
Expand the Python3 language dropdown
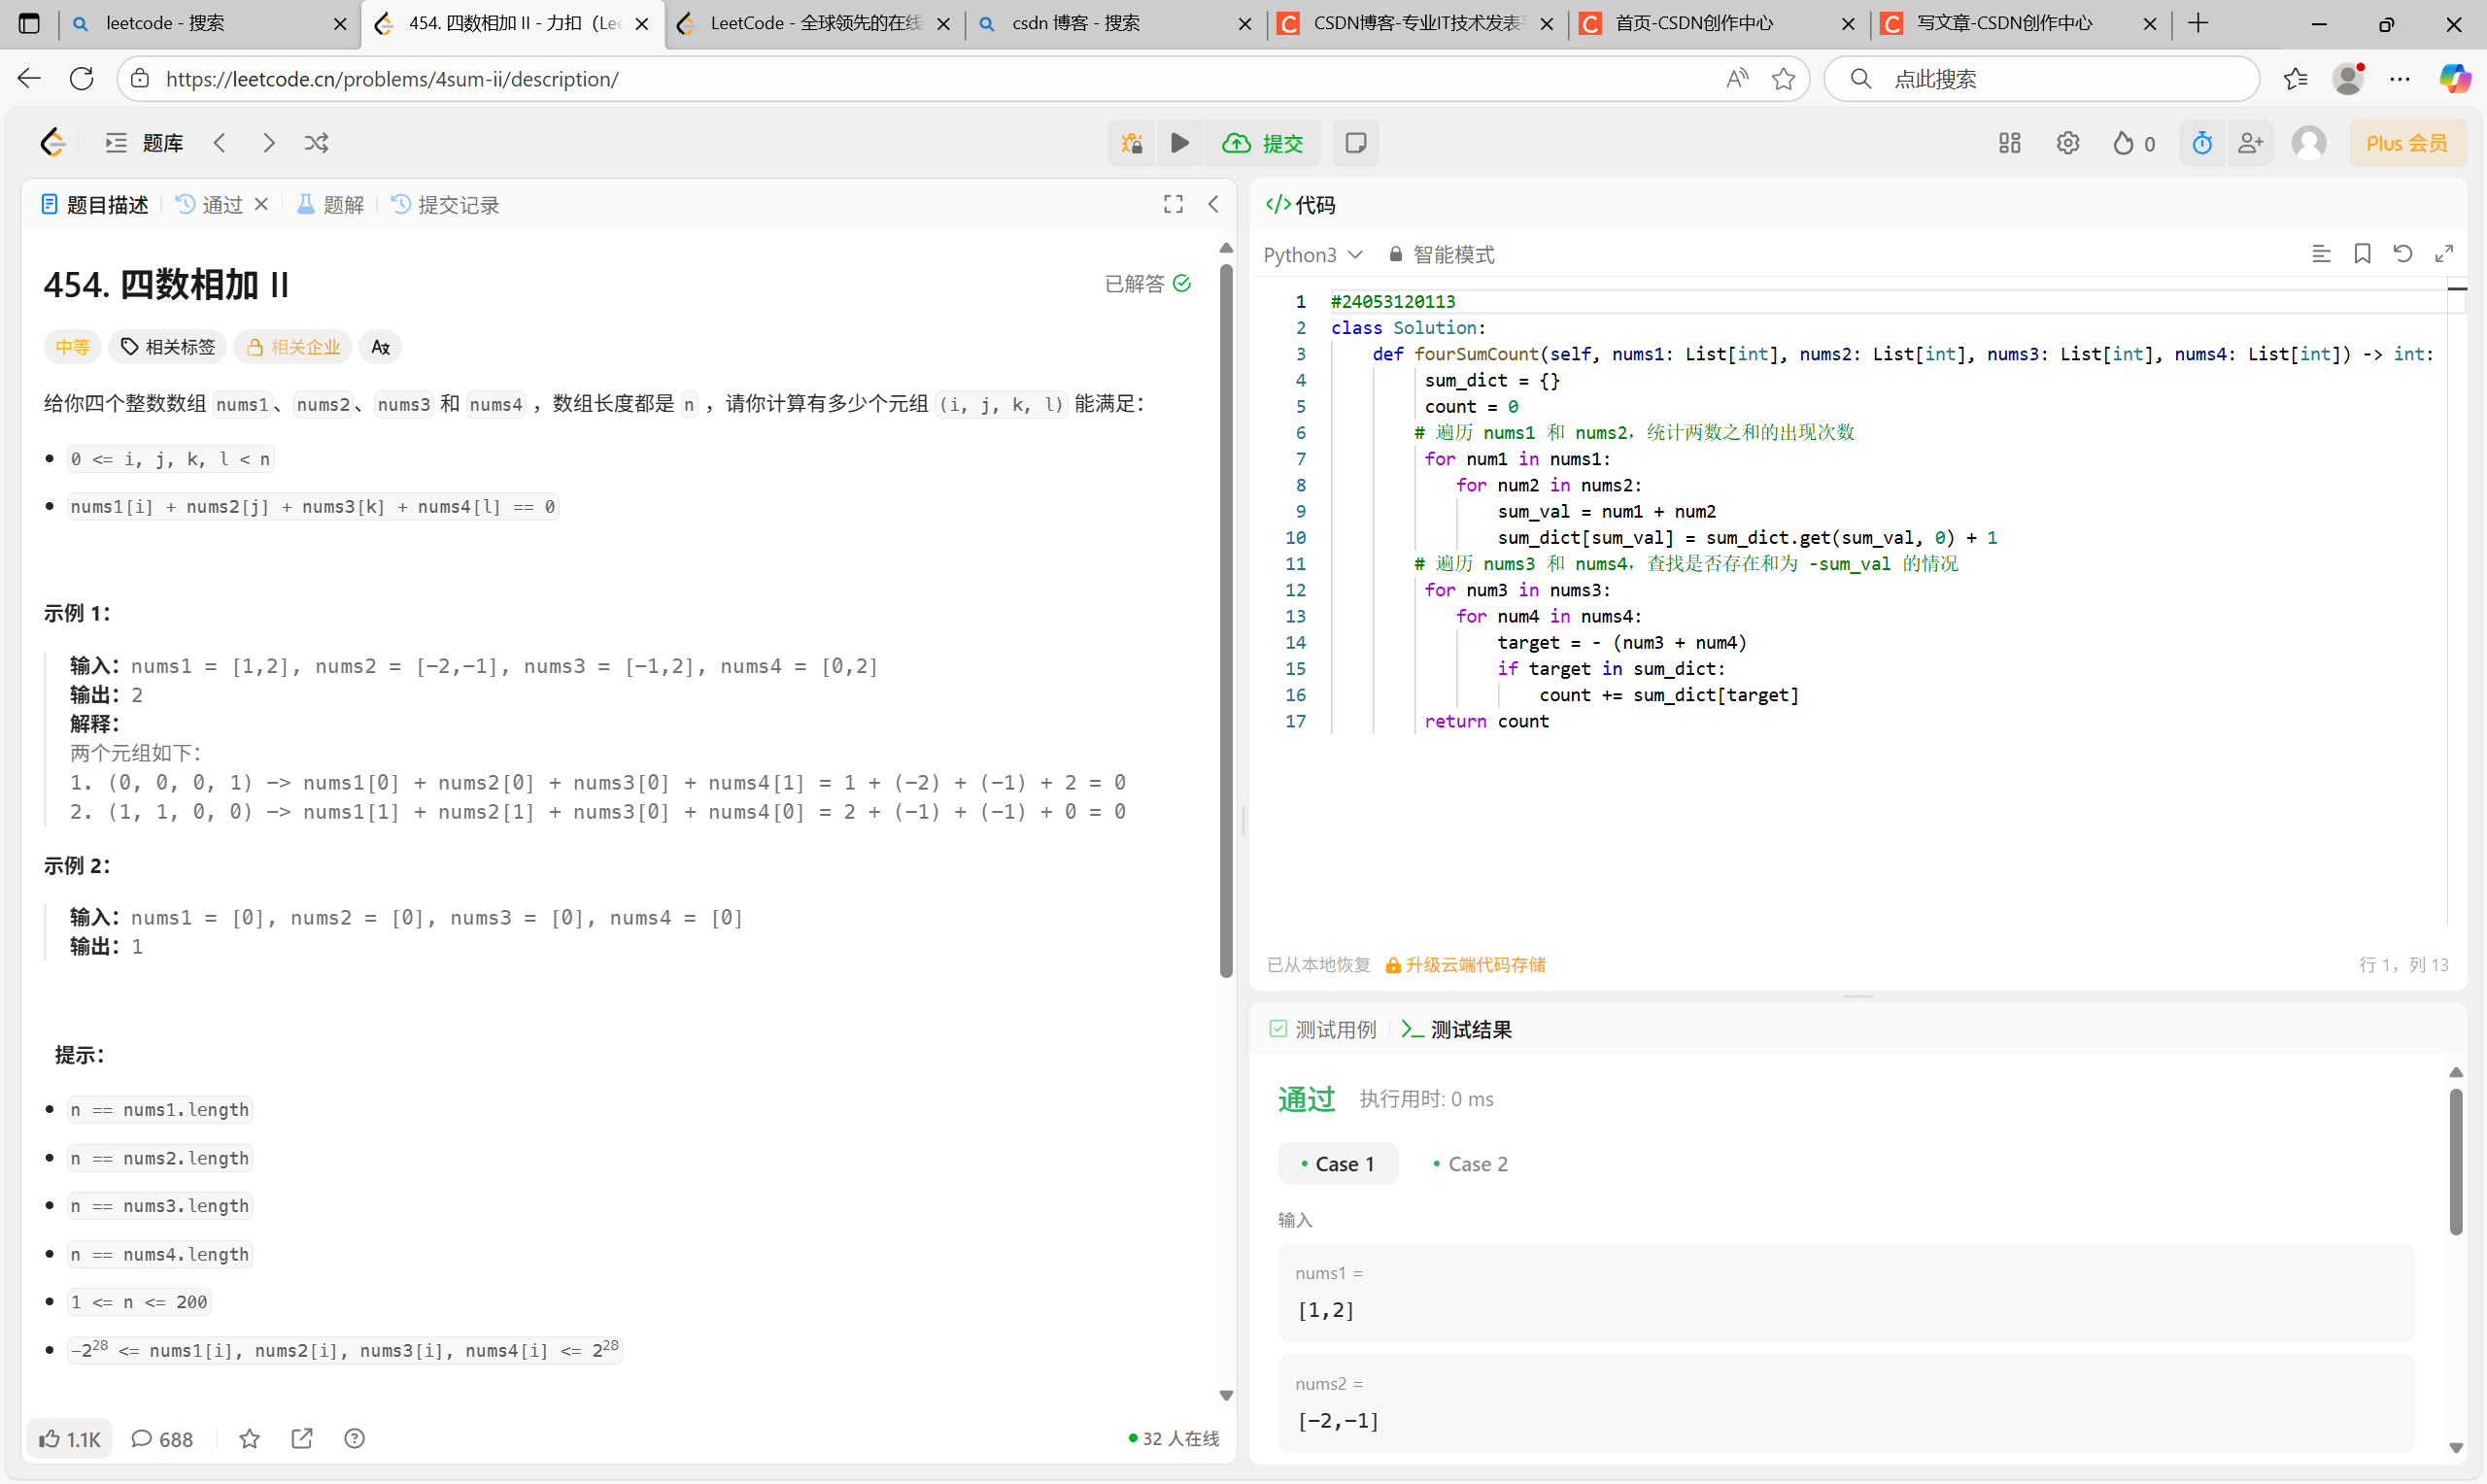1313,255
